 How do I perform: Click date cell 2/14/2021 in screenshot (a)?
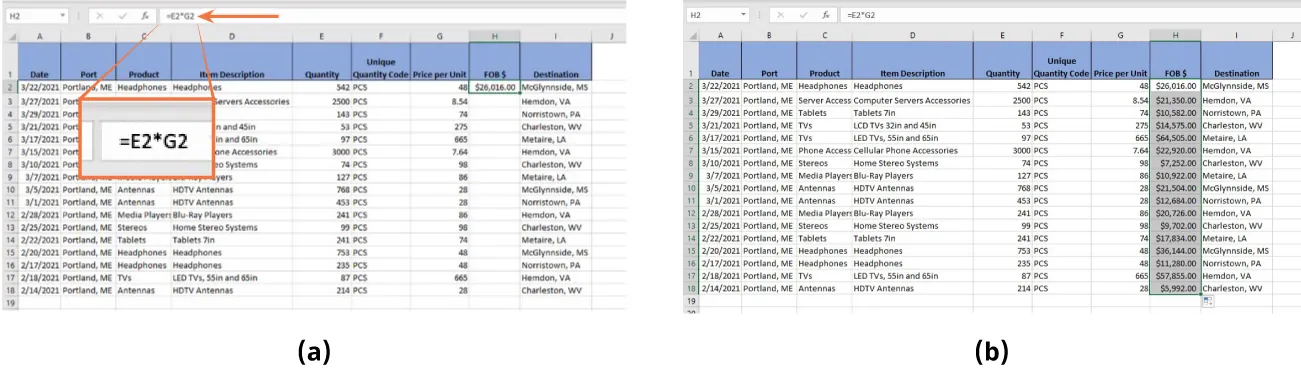(39, 291)
